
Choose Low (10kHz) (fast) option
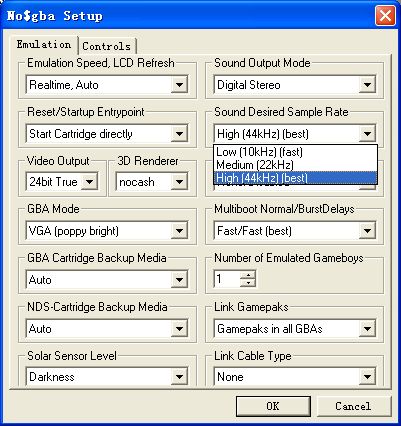click(x=295, y=152)
